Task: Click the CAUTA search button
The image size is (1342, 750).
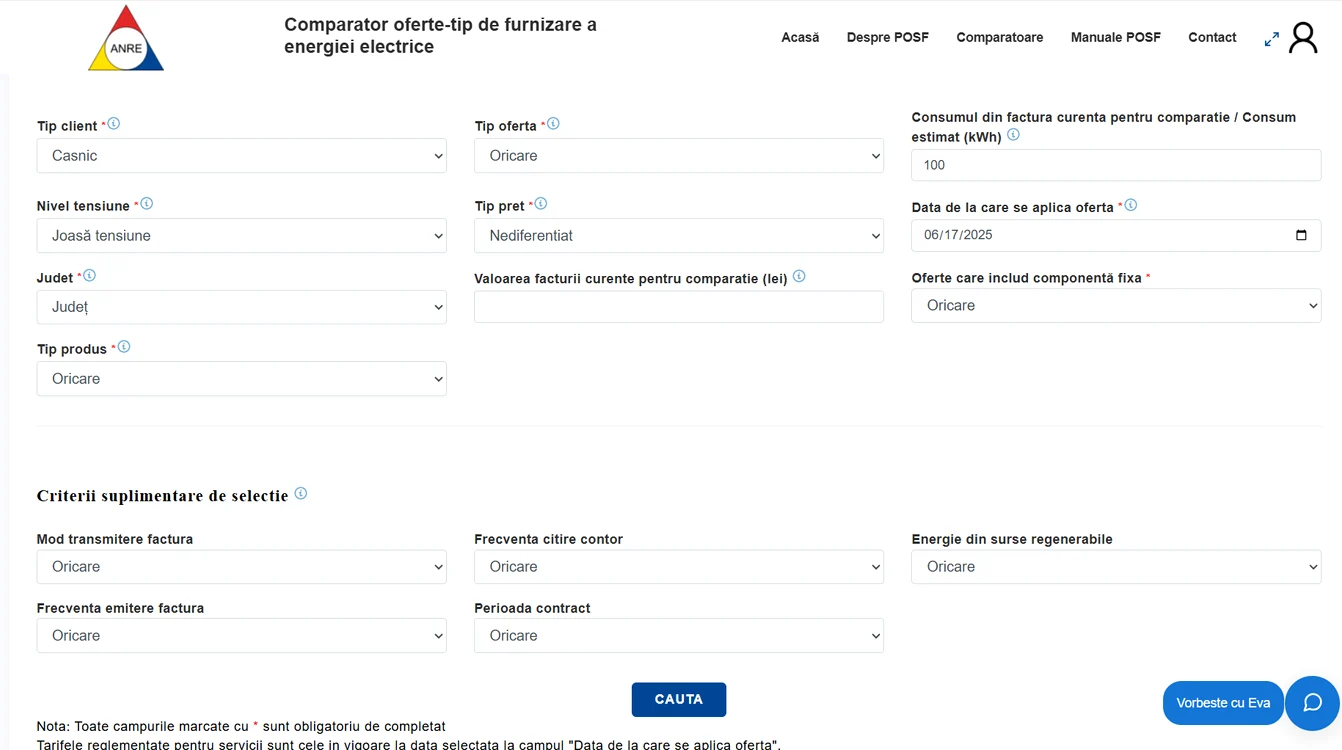Action: (x=679, y=700)
